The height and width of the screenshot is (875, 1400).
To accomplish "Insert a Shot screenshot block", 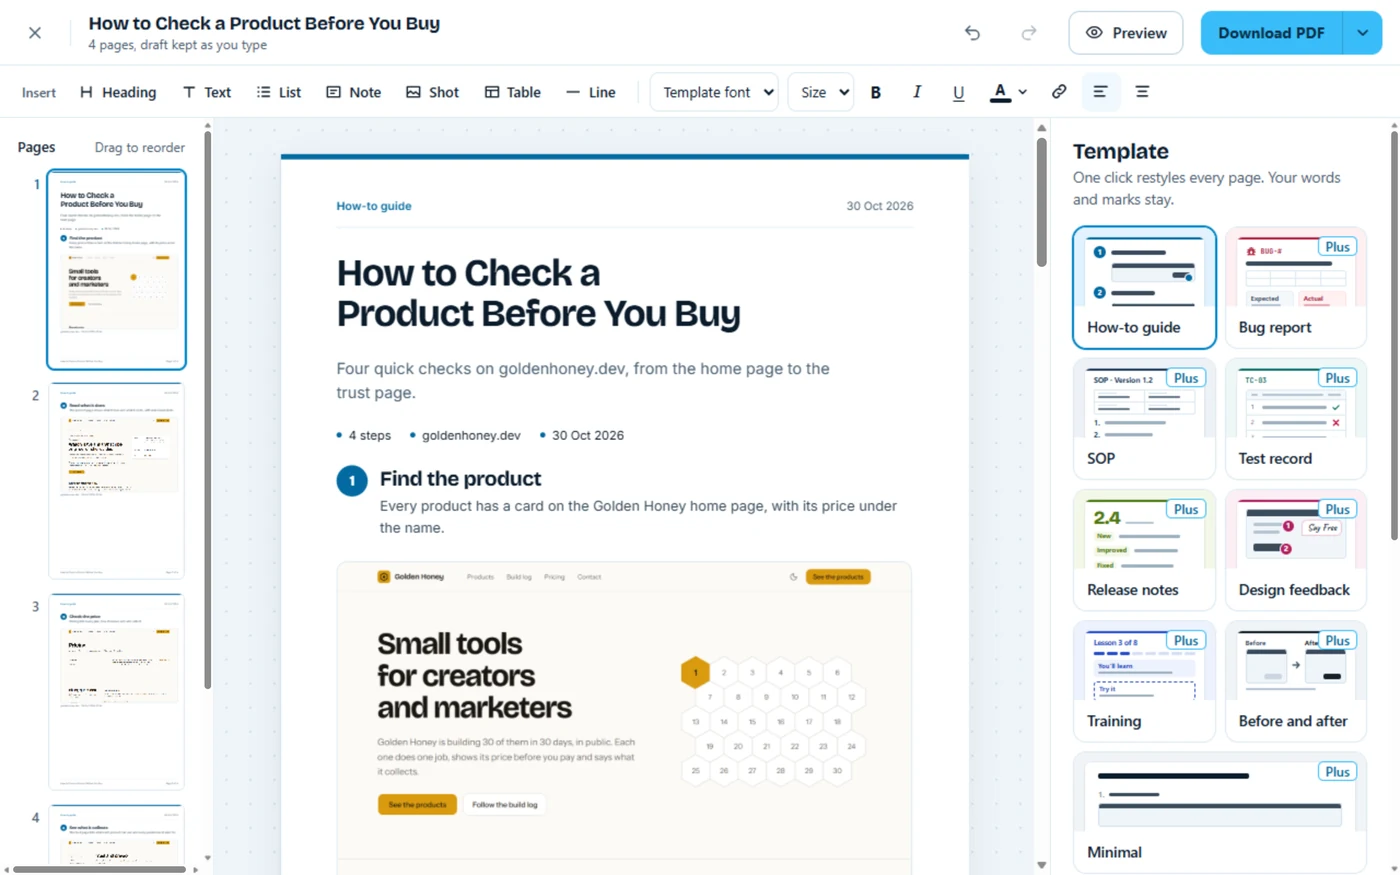I will [x=433, y=92].
